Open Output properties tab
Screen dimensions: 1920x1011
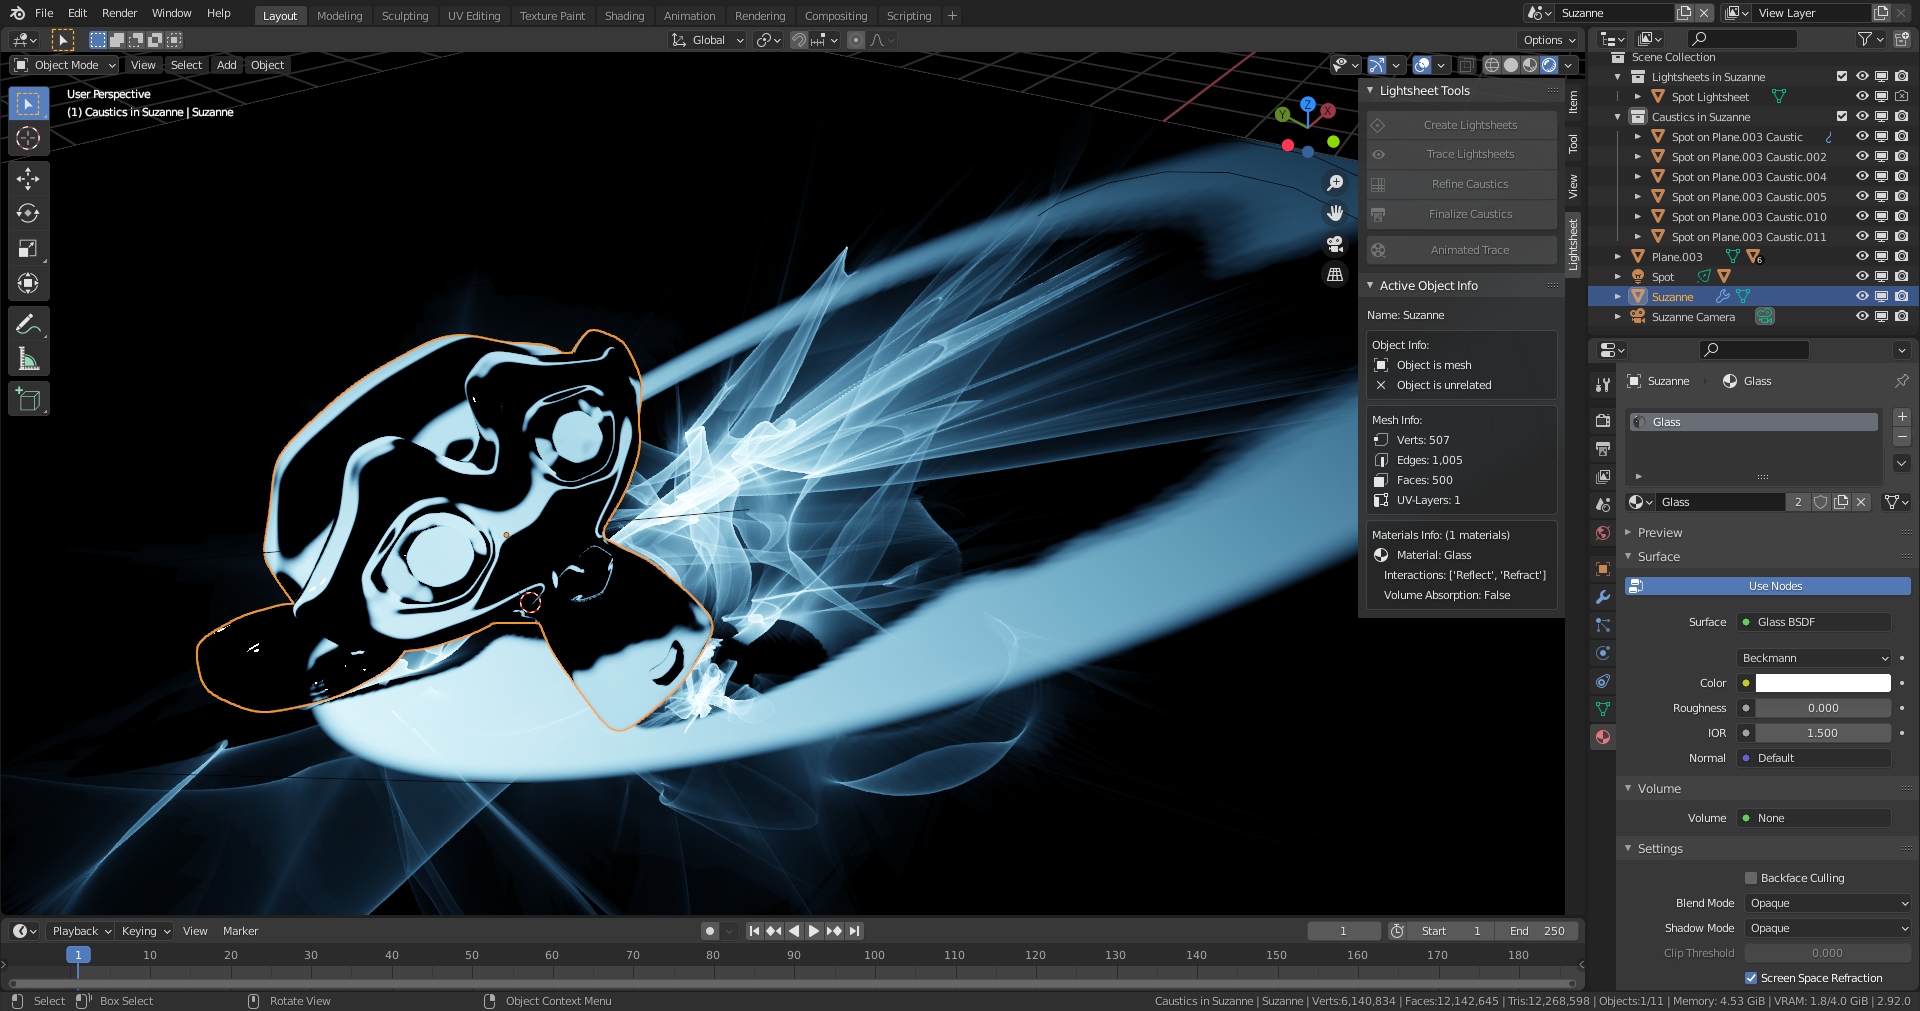pyautogui.click(x=1603, y=449)
